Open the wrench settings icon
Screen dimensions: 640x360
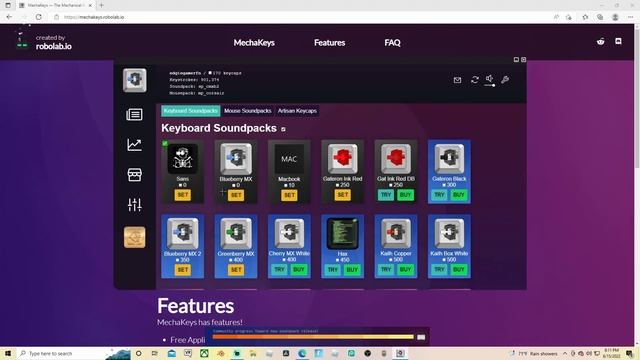pos(505,80)
